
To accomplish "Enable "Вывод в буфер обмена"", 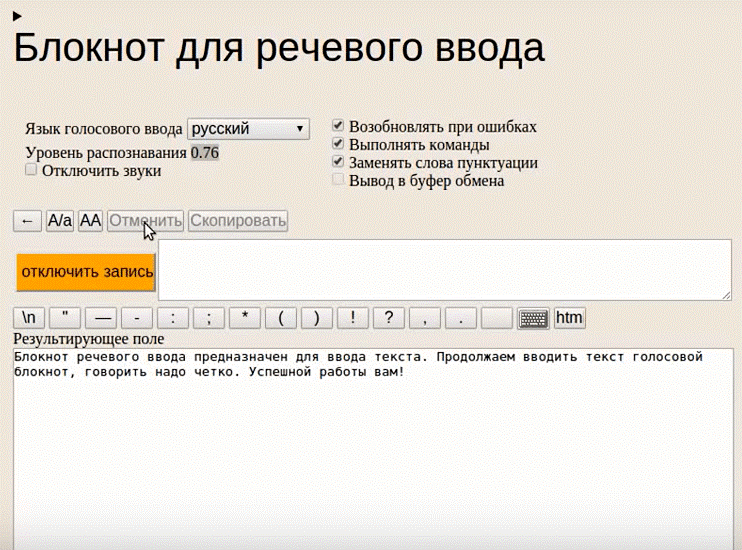I will [x=338, y=179].
